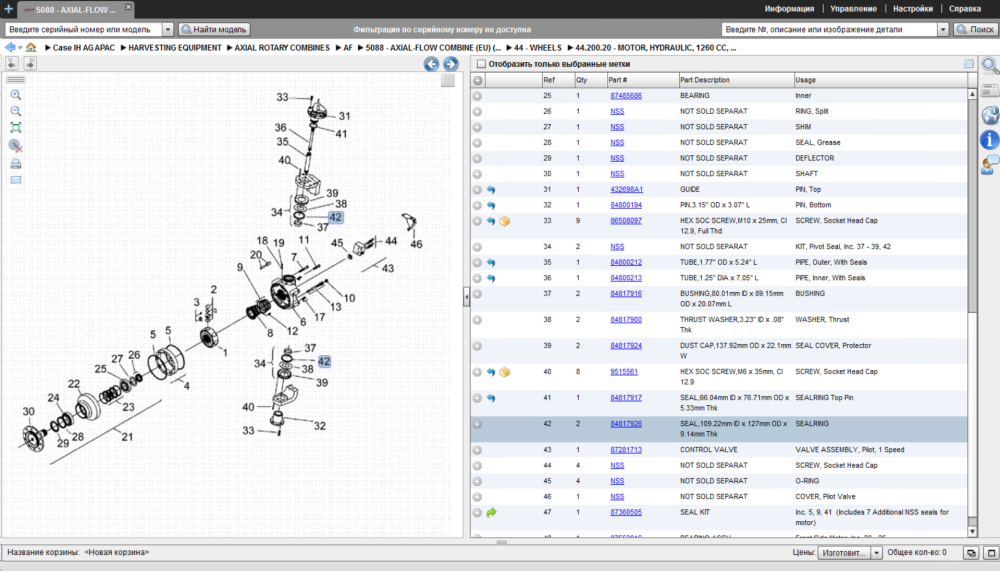Enable show only selected callouts checkbox
The width and height of the screenshot is (1000, 571).
(x=482, y=64)
